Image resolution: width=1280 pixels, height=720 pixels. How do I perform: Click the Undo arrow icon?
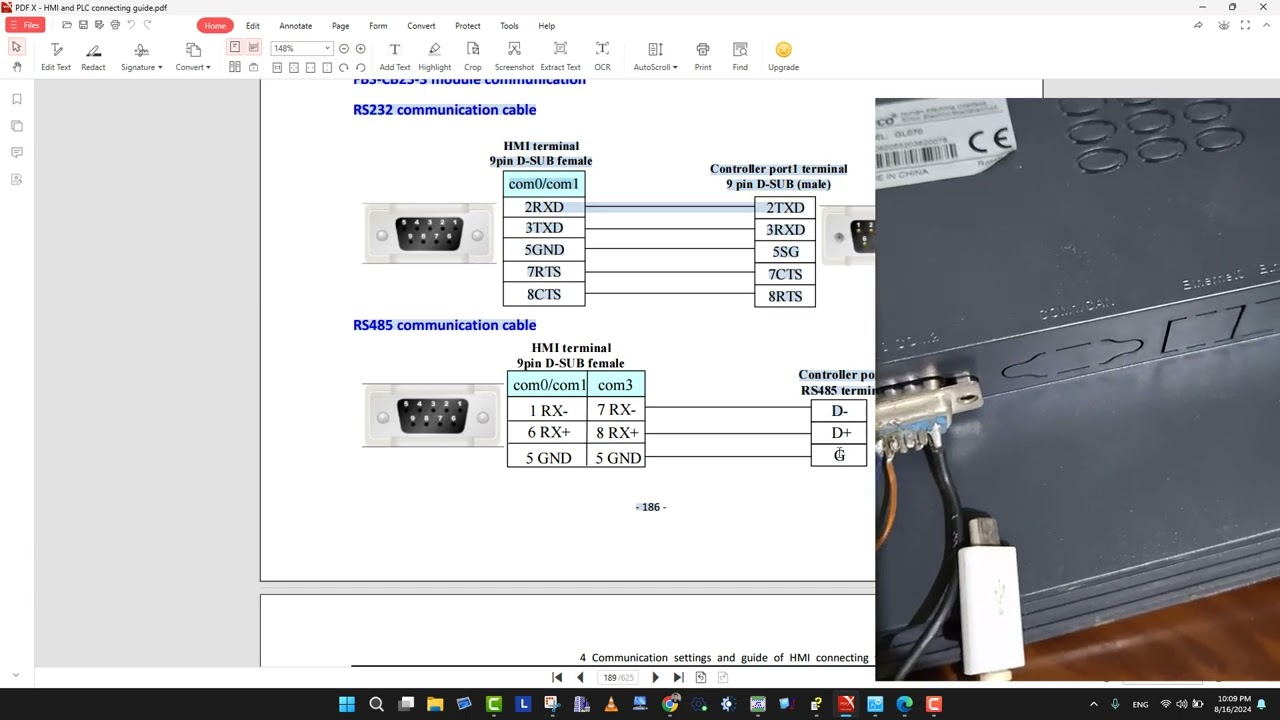(131, 25)
